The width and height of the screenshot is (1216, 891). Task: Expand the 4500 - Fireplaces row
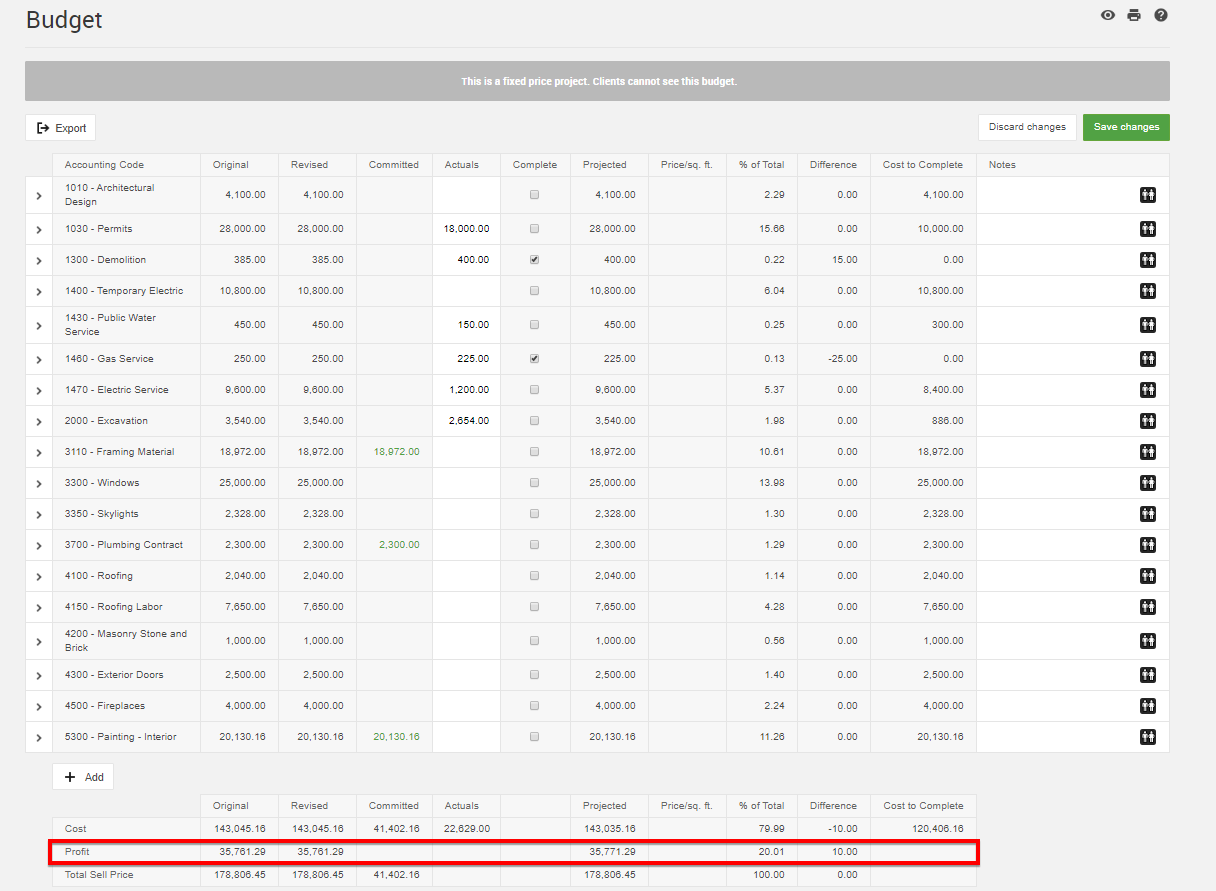coord(39,707)
